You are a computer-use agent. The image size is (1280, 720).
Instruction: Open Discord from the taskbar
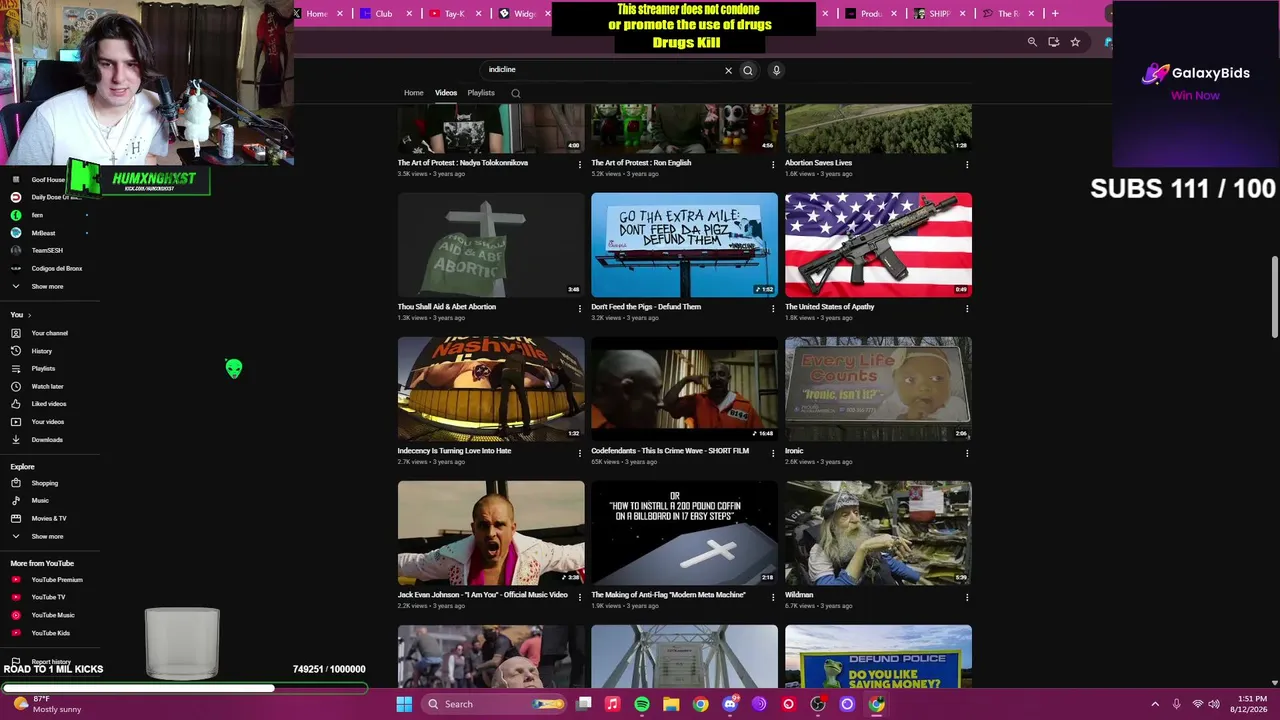pyautogui.click(x=730, y=704)
